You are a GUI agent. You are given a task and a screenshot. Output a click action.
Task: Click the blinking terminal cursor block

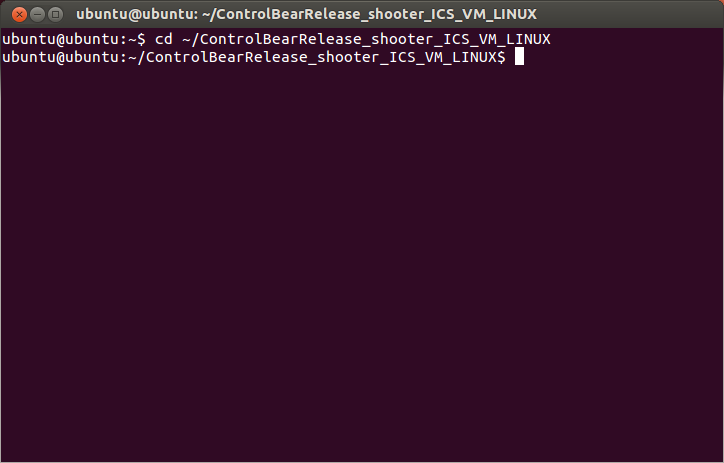pyautogui.click(x=519, y=57)
